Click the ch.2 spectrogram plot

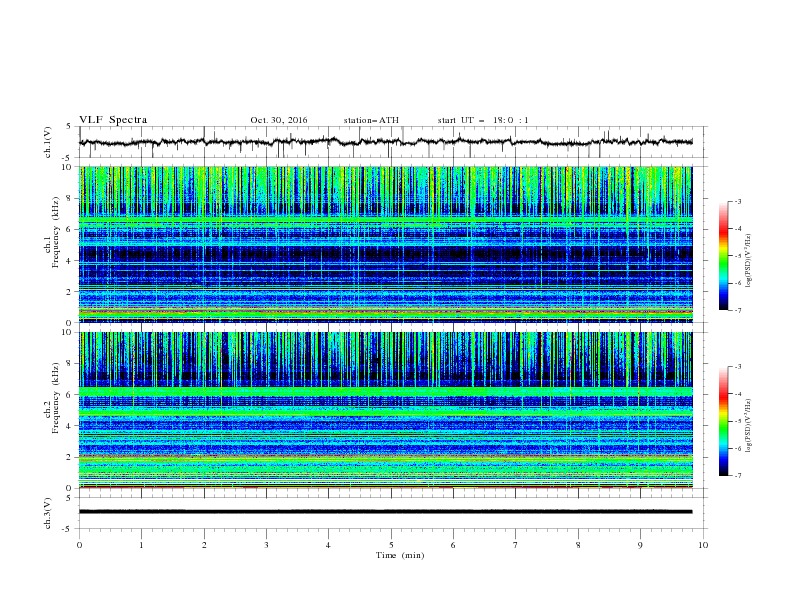[386, 410]
